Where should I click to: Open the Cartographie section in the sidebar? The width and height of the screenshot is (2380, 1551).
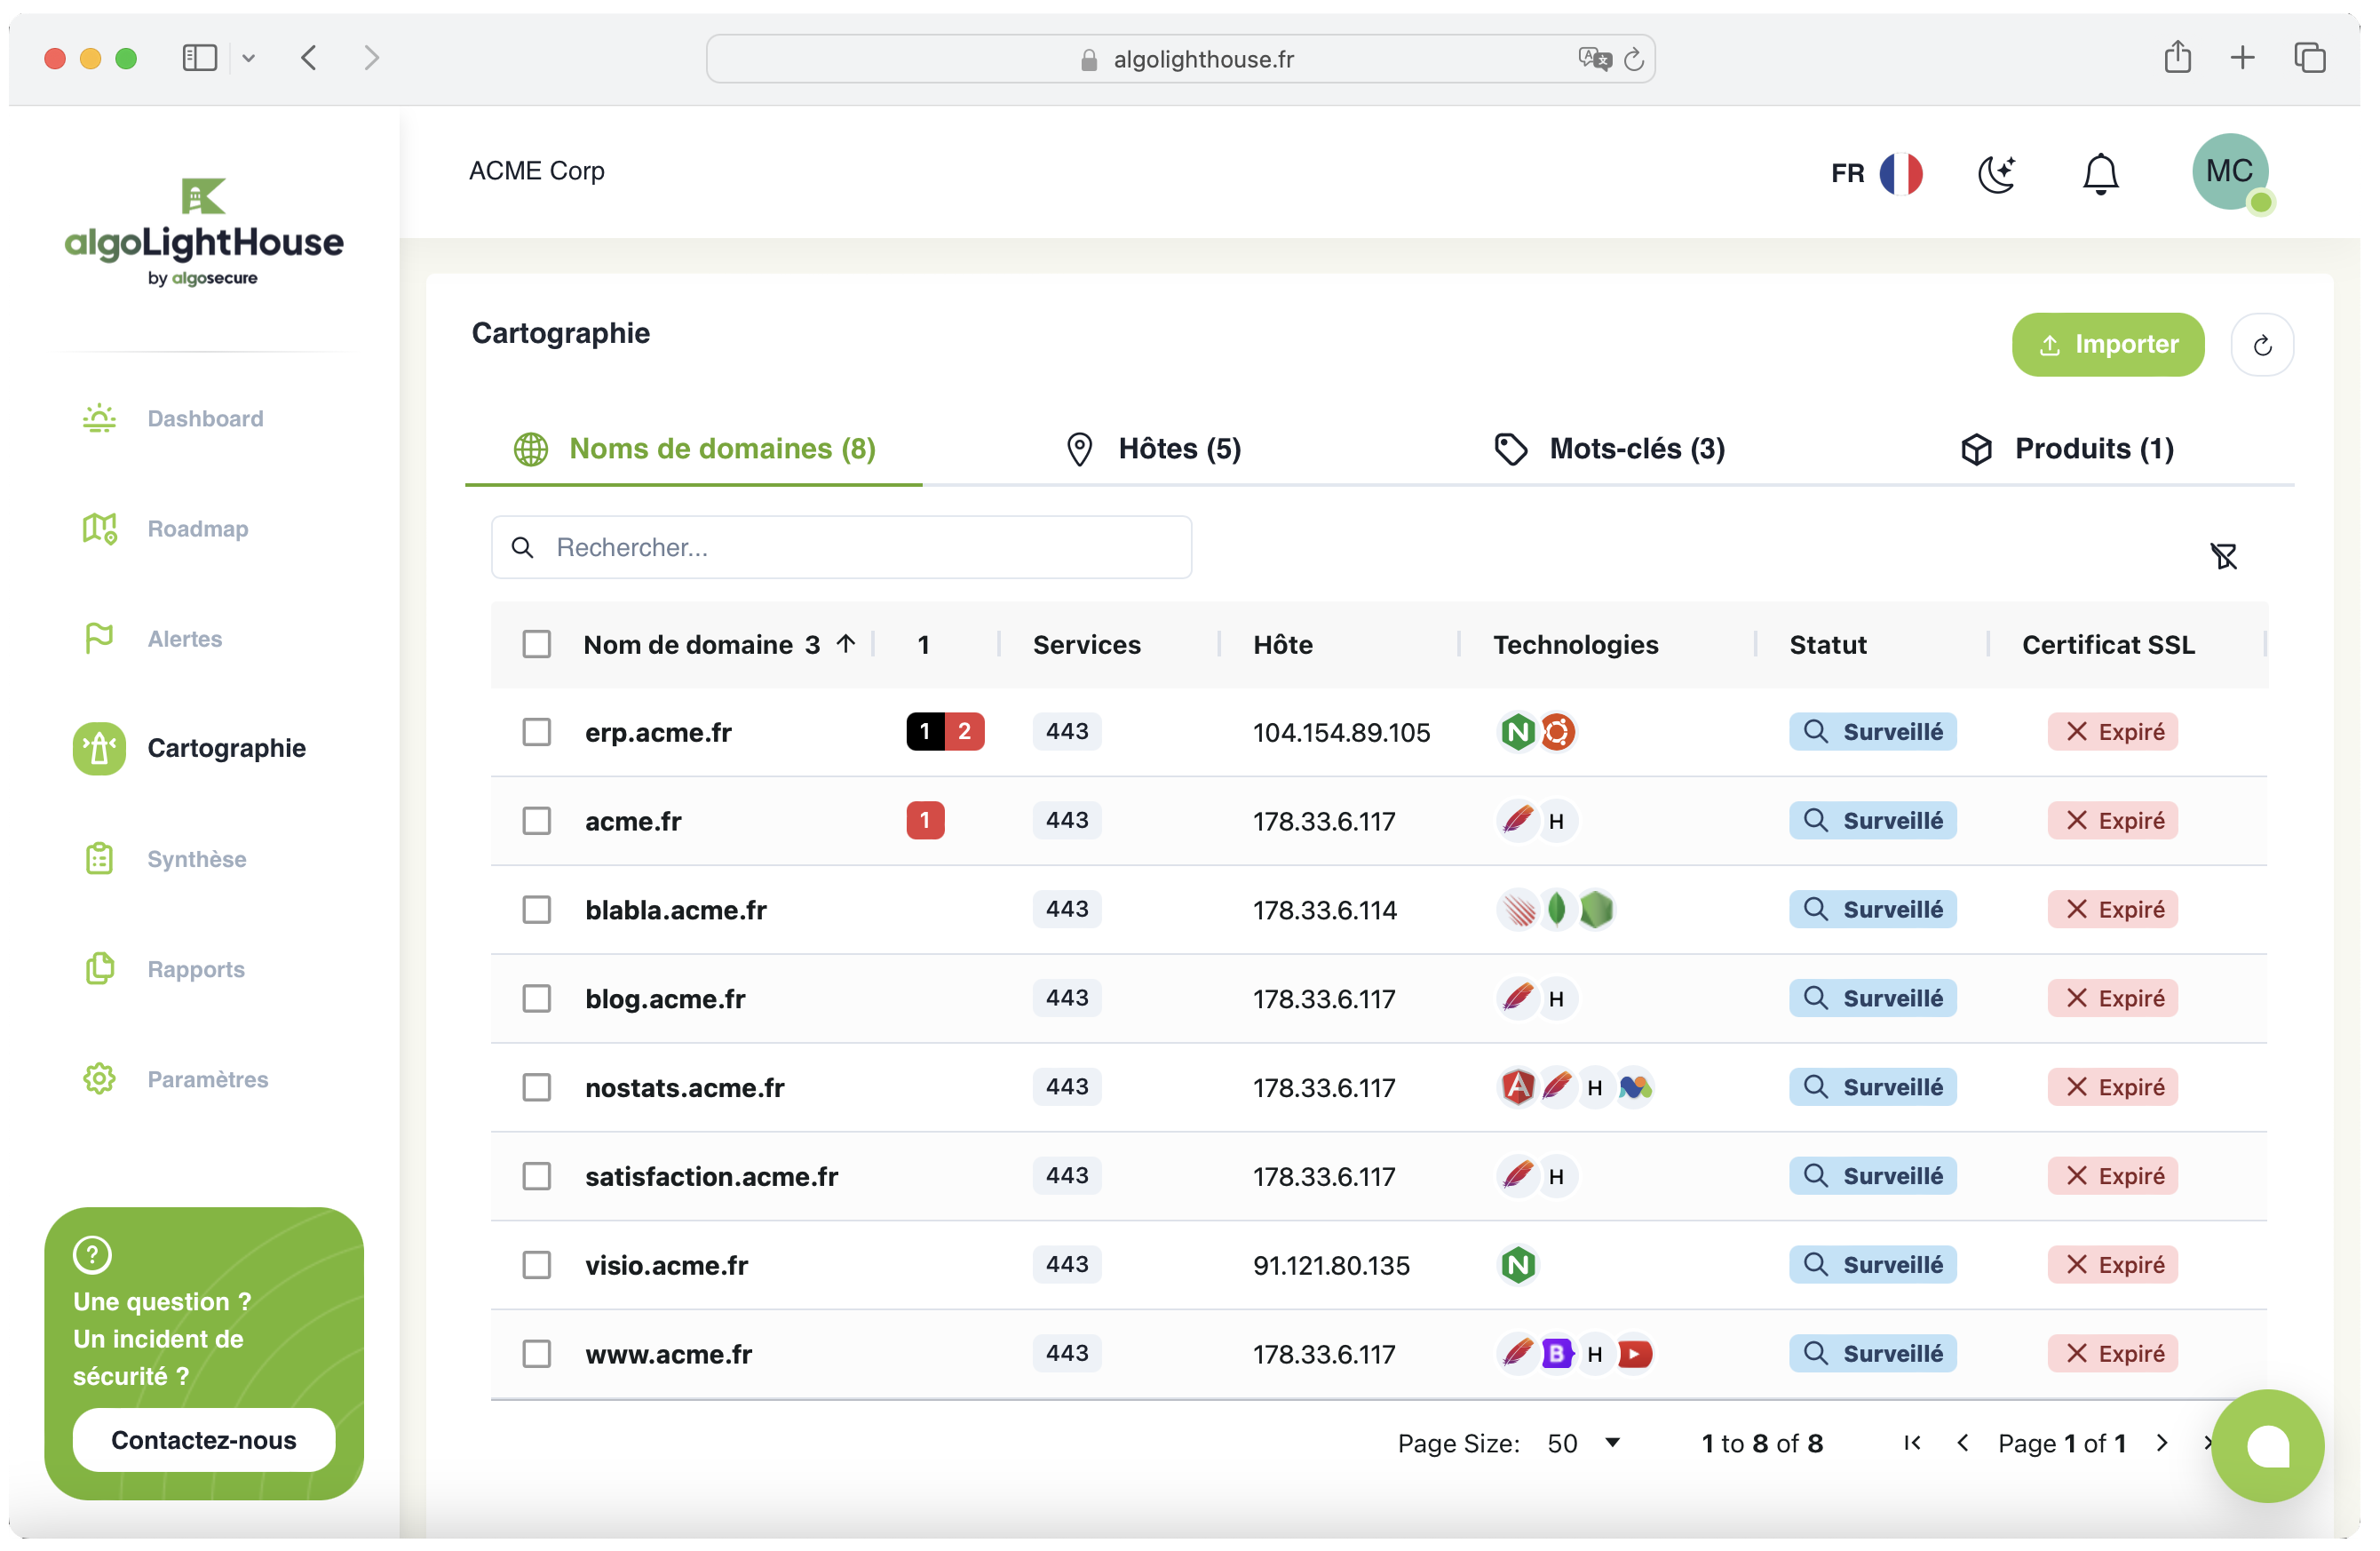pyautogui.click(x=227, y=747)
